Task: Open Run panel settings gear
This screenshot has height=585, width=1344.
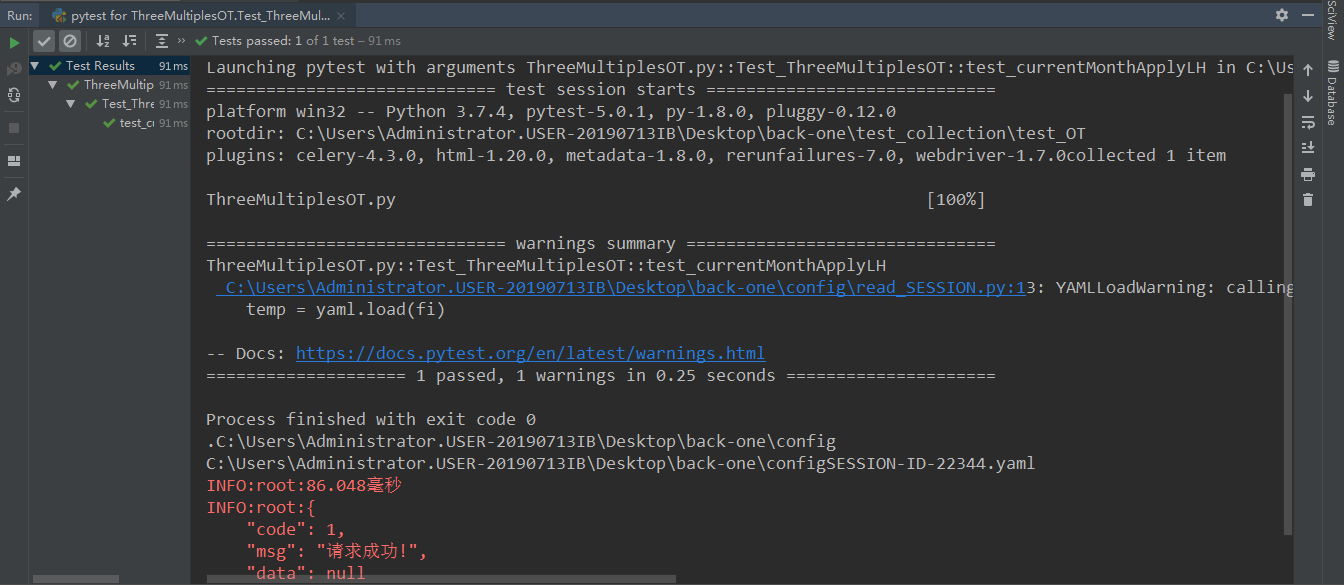Action: click(1282, 15)
